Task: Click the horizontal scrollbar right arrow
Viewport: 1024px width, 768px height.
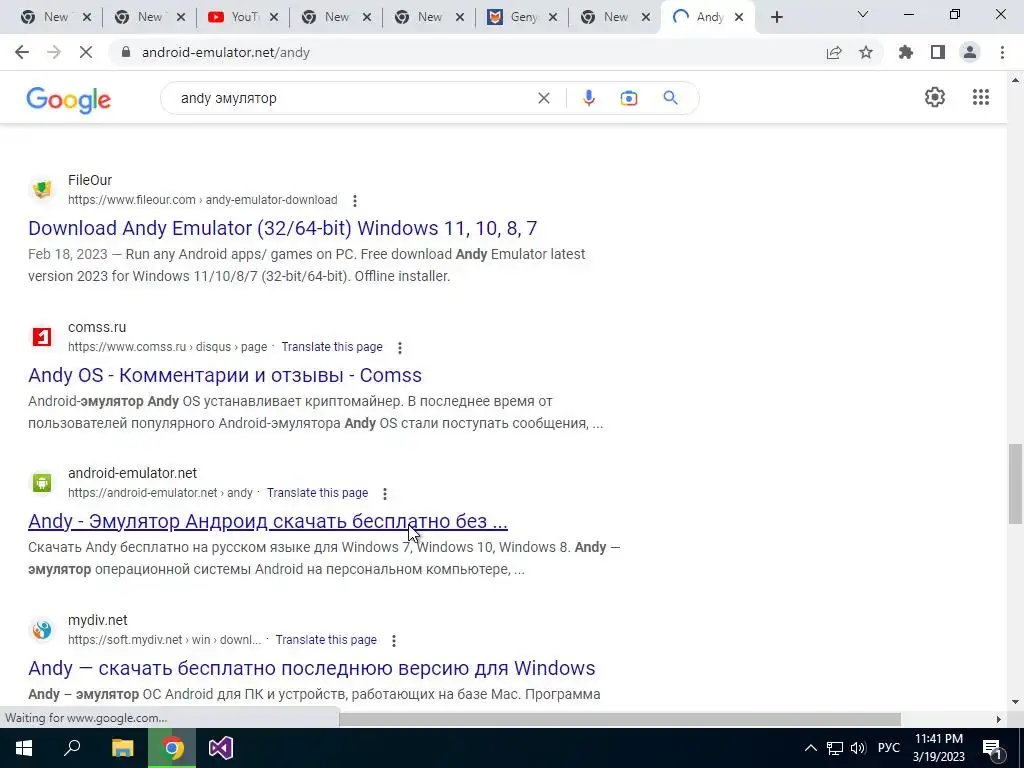Action: point(998,719)
